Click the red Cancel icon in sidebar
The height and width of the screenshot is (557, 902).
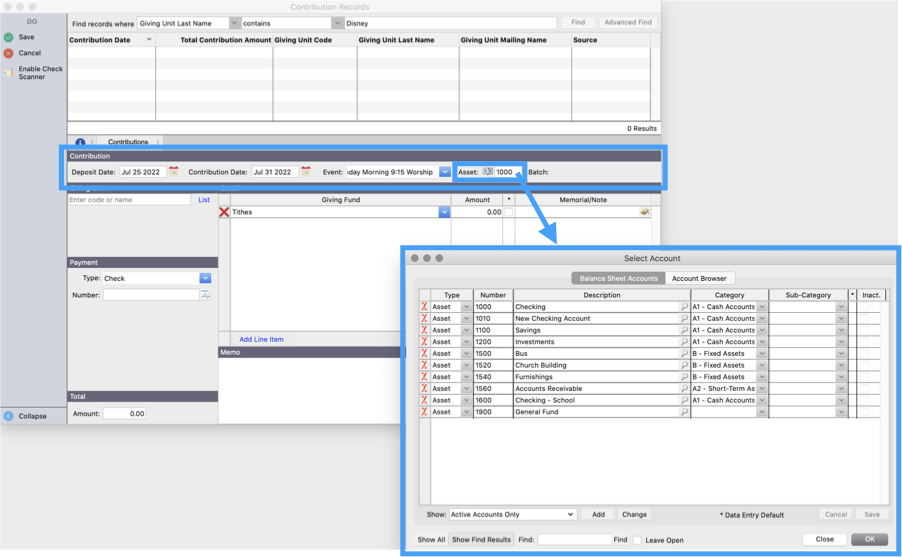click(x=8, y=53)
